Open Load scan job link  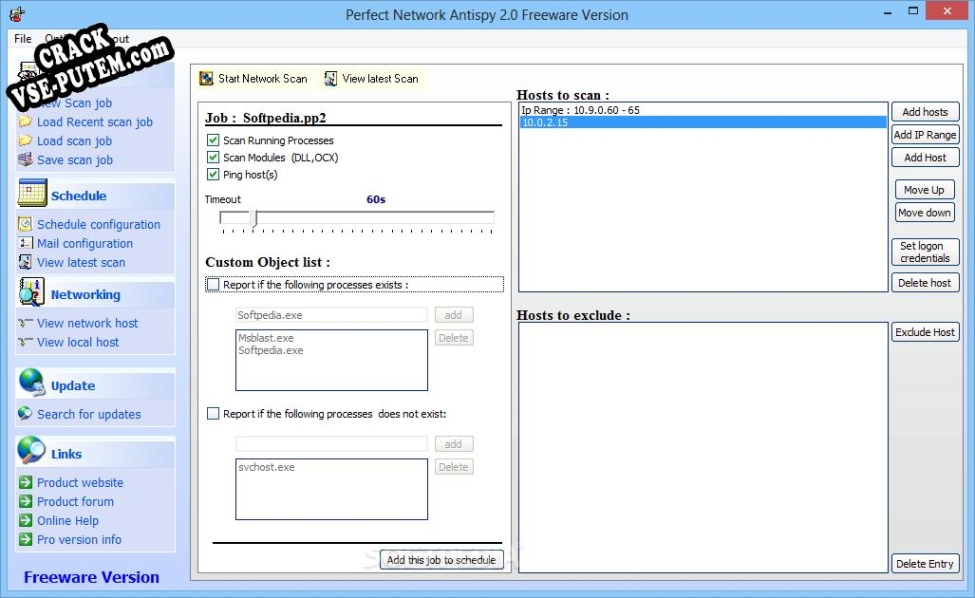(x=74, y=141)
